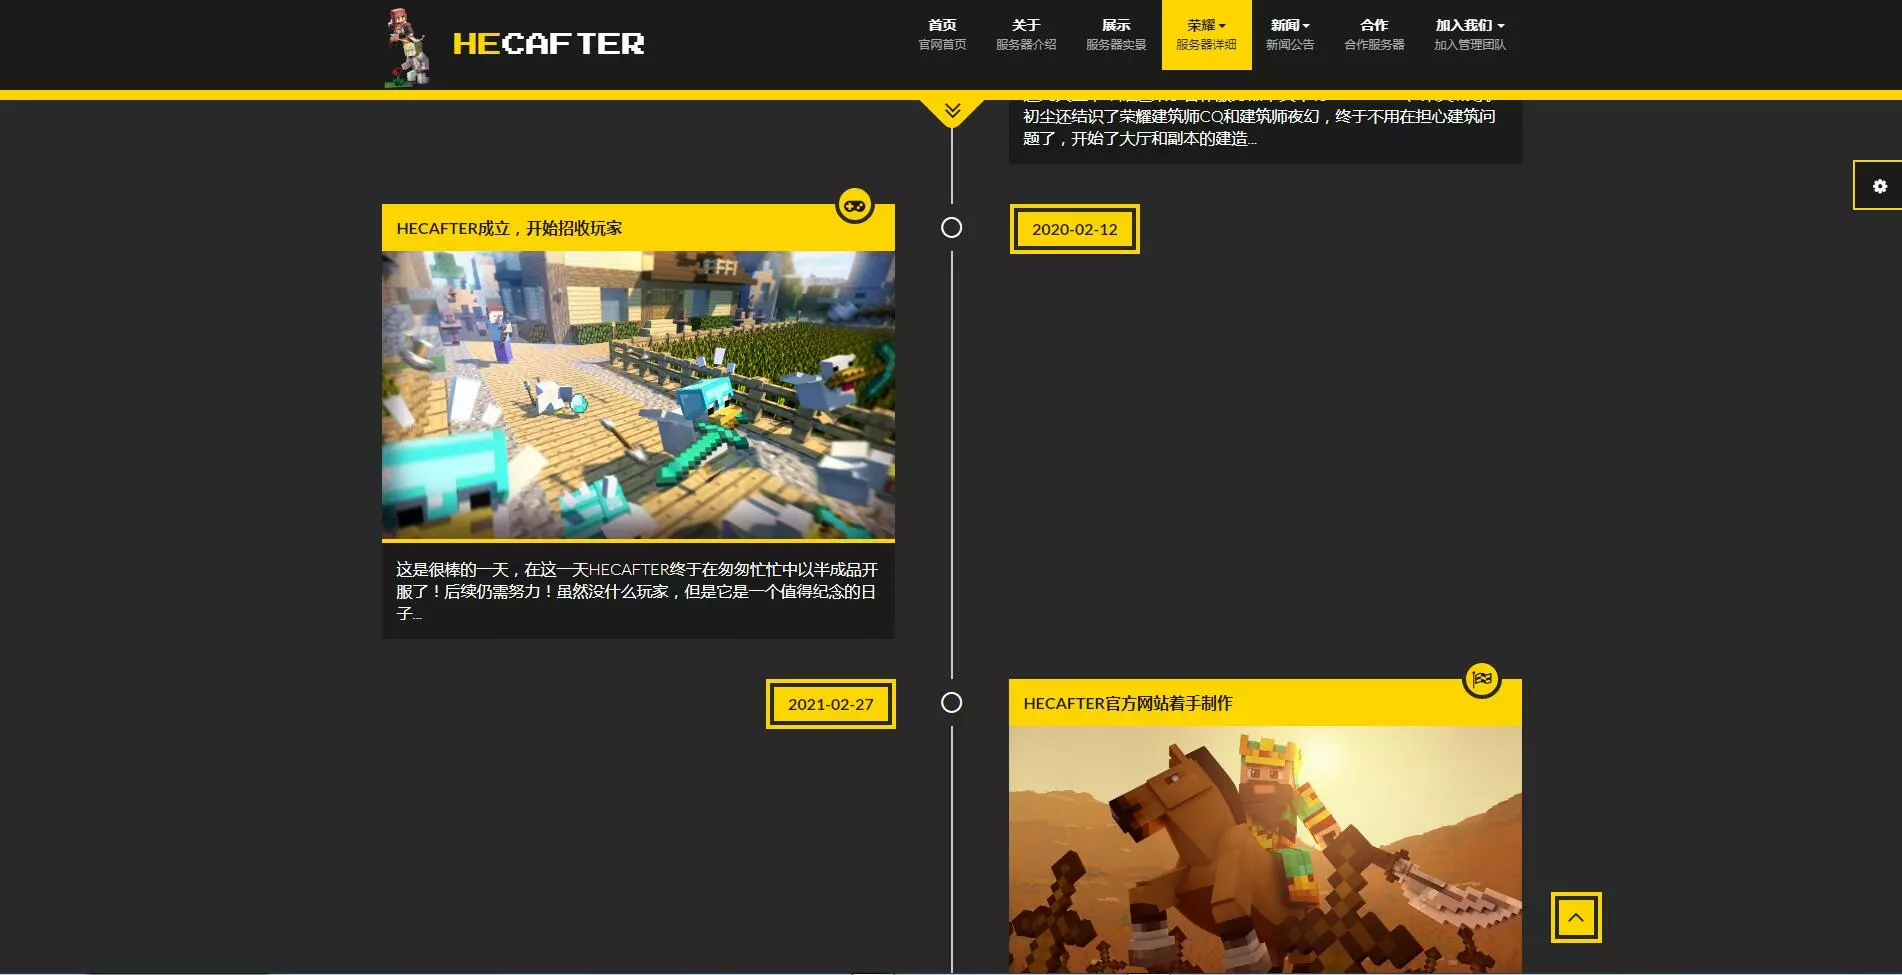The image size is (1902, 975).
Task: Click the text starting 这是很棒的一天
Action: click(637, 590)
